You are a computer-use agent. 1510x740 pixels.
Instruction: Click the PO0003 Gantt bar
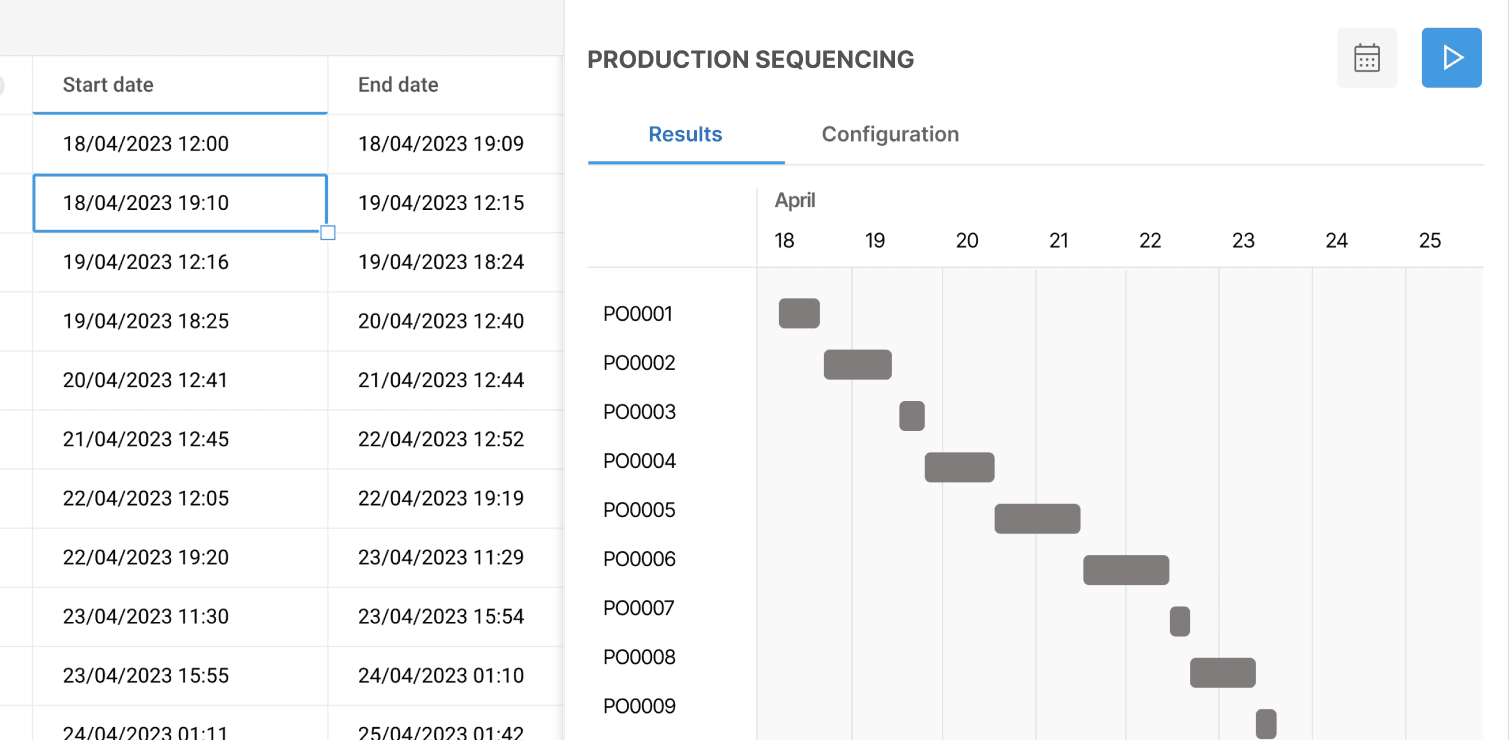click(912, 416)
